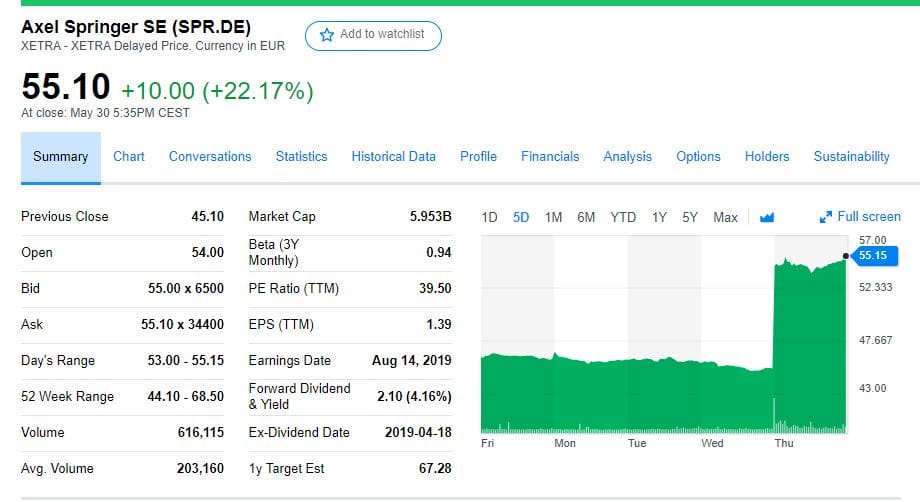920x502 pixels.
Task: Select the YTD chart range
Action: point(623,218)
